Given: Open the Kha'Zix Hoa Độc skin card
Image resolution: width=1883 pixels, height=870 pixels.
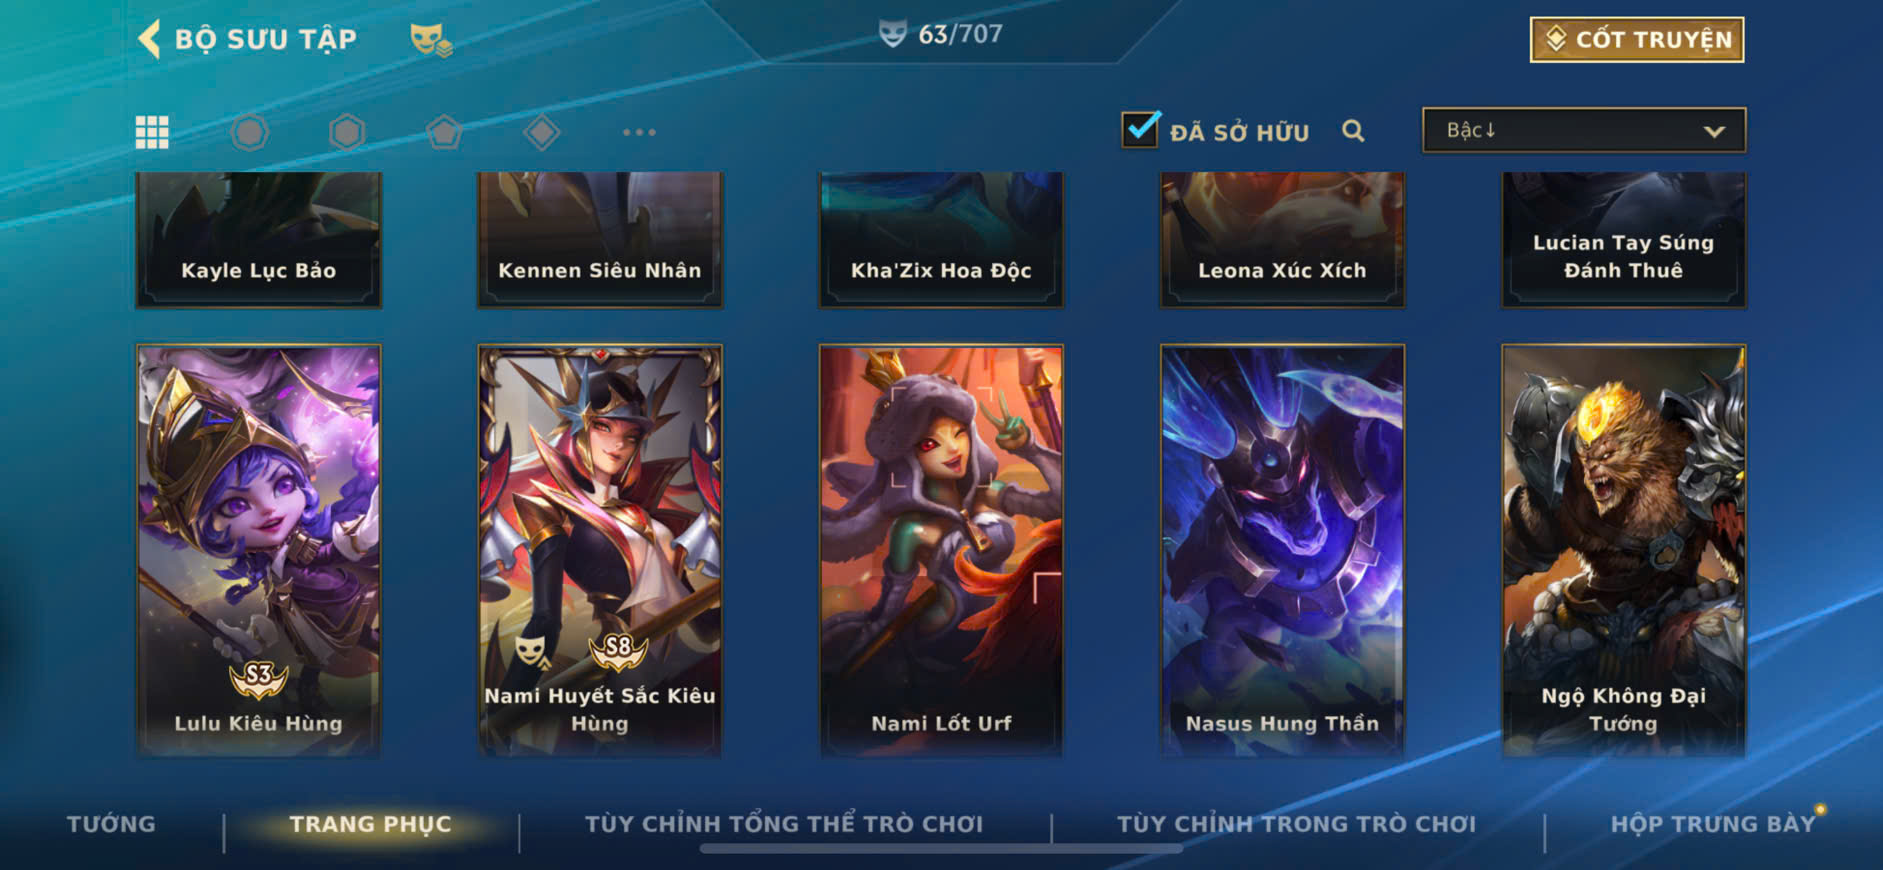Looking at the screenshot, I should pyautogui.click(x=941, y=240).
